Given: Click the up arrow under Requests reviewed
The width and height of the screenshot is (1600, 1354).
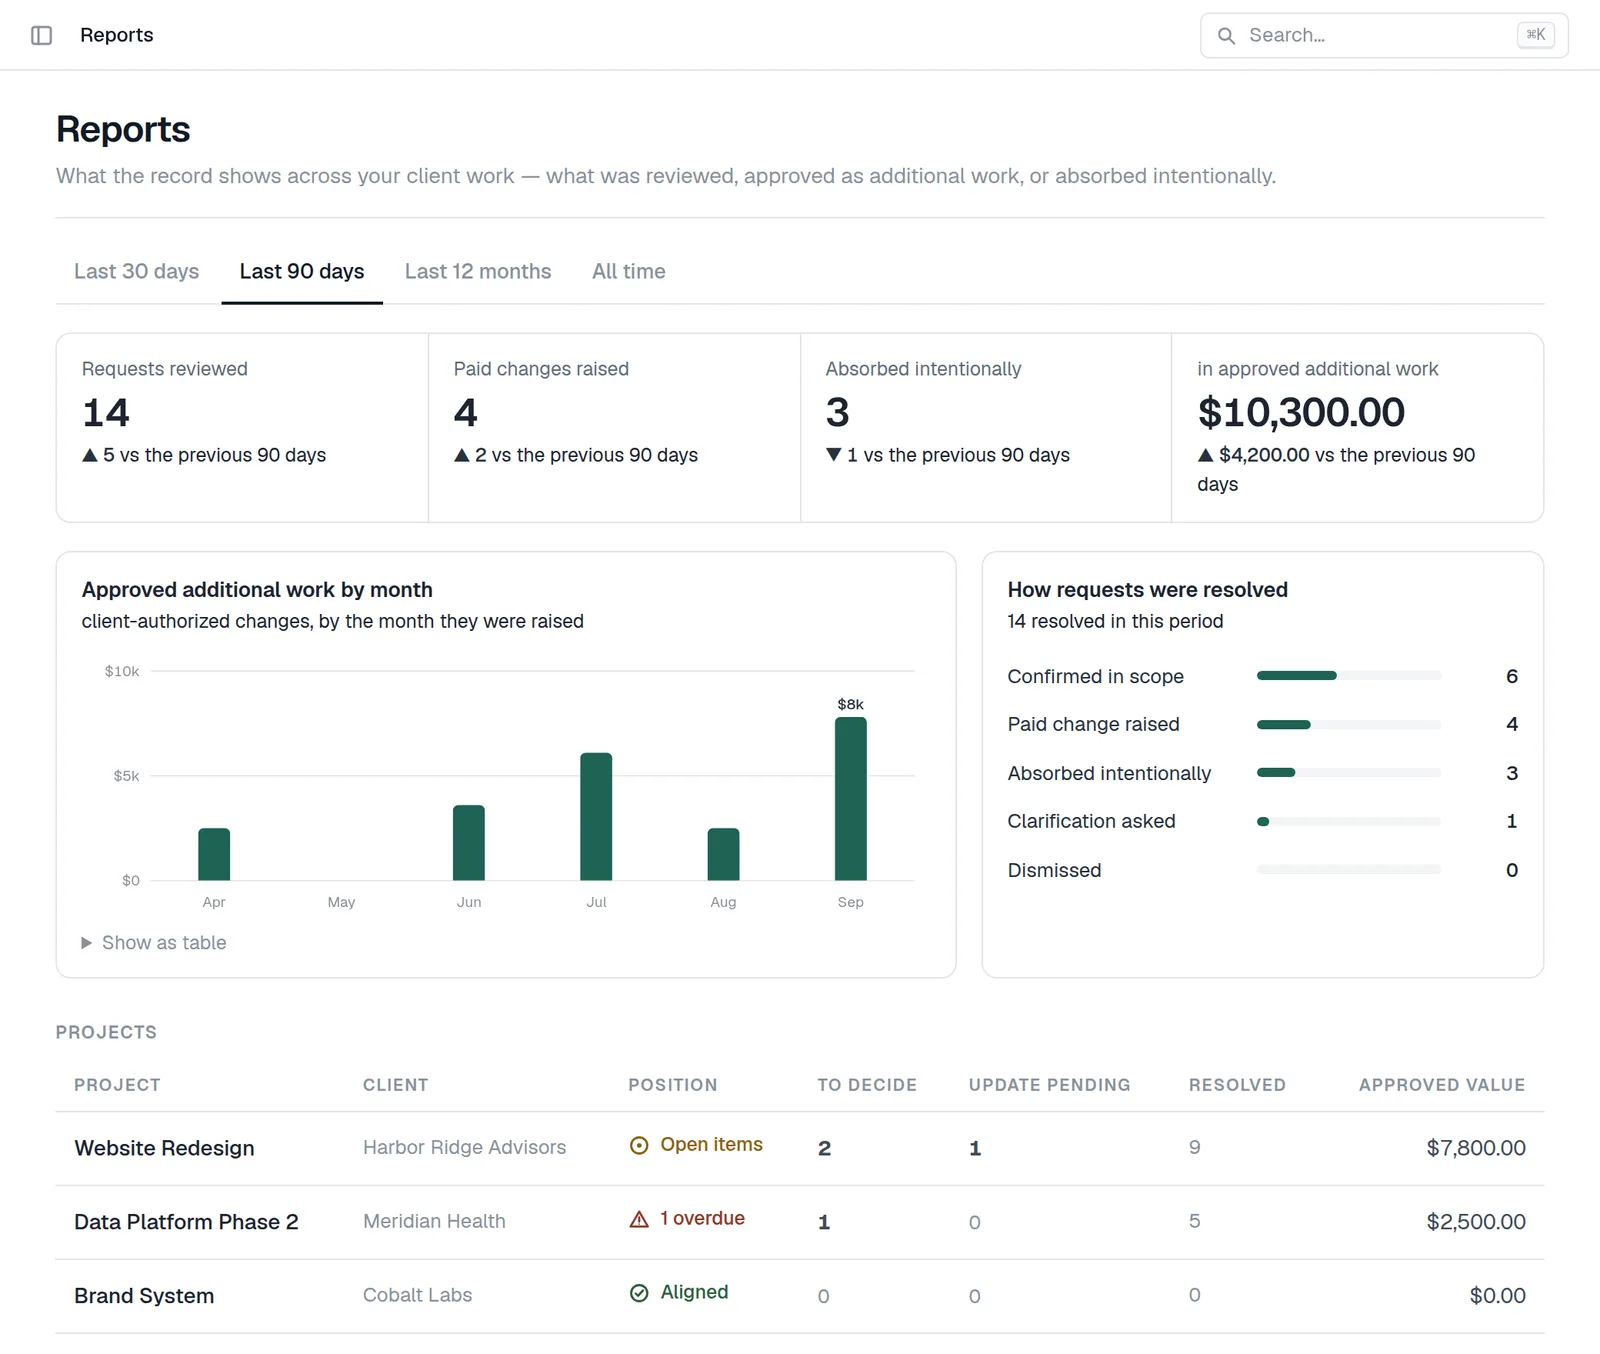Looking at the screenshot, I should tap(90, 455).
